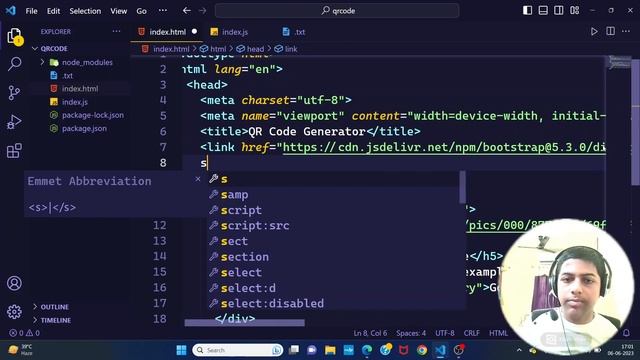Open the errors and warnings status item
The height and width of the screenshot is (360, 640).
tap(24, 333)
